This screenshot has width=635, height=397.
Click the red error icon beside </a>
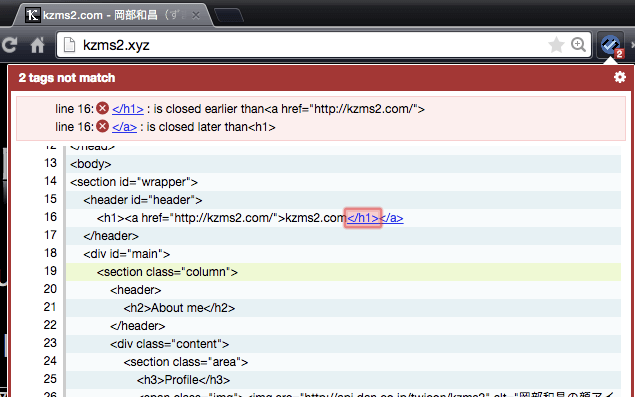pyautogui.click(x=103, y=126)
